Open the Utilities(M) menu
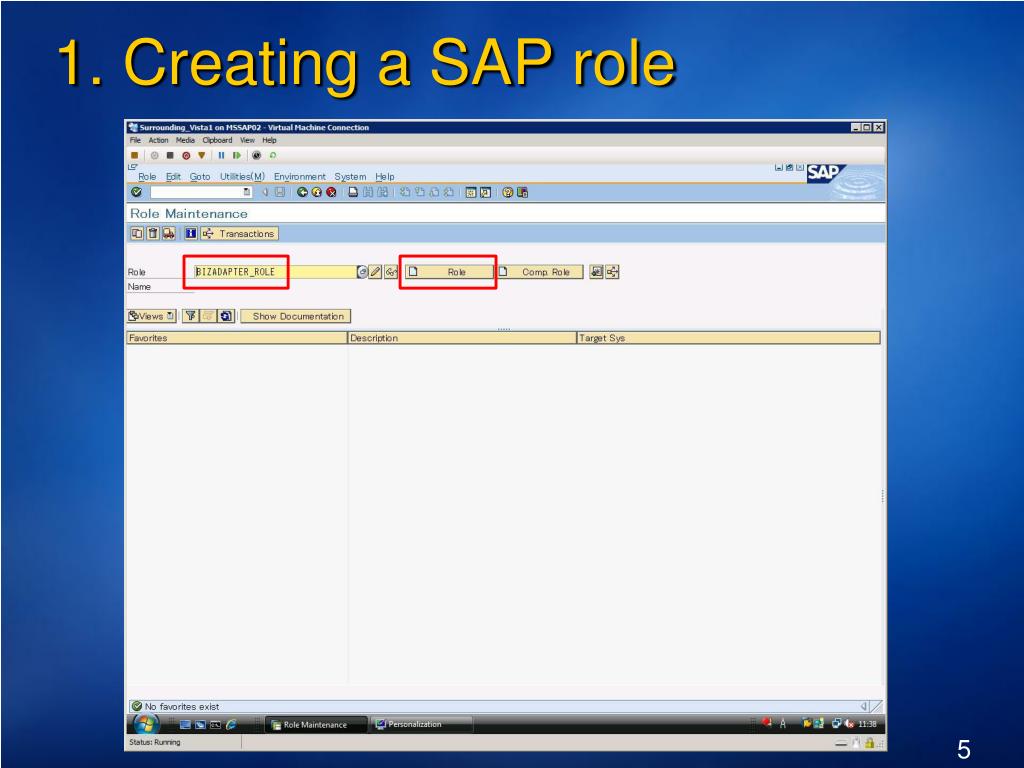 pyautogui.click(x=242, y=176)
